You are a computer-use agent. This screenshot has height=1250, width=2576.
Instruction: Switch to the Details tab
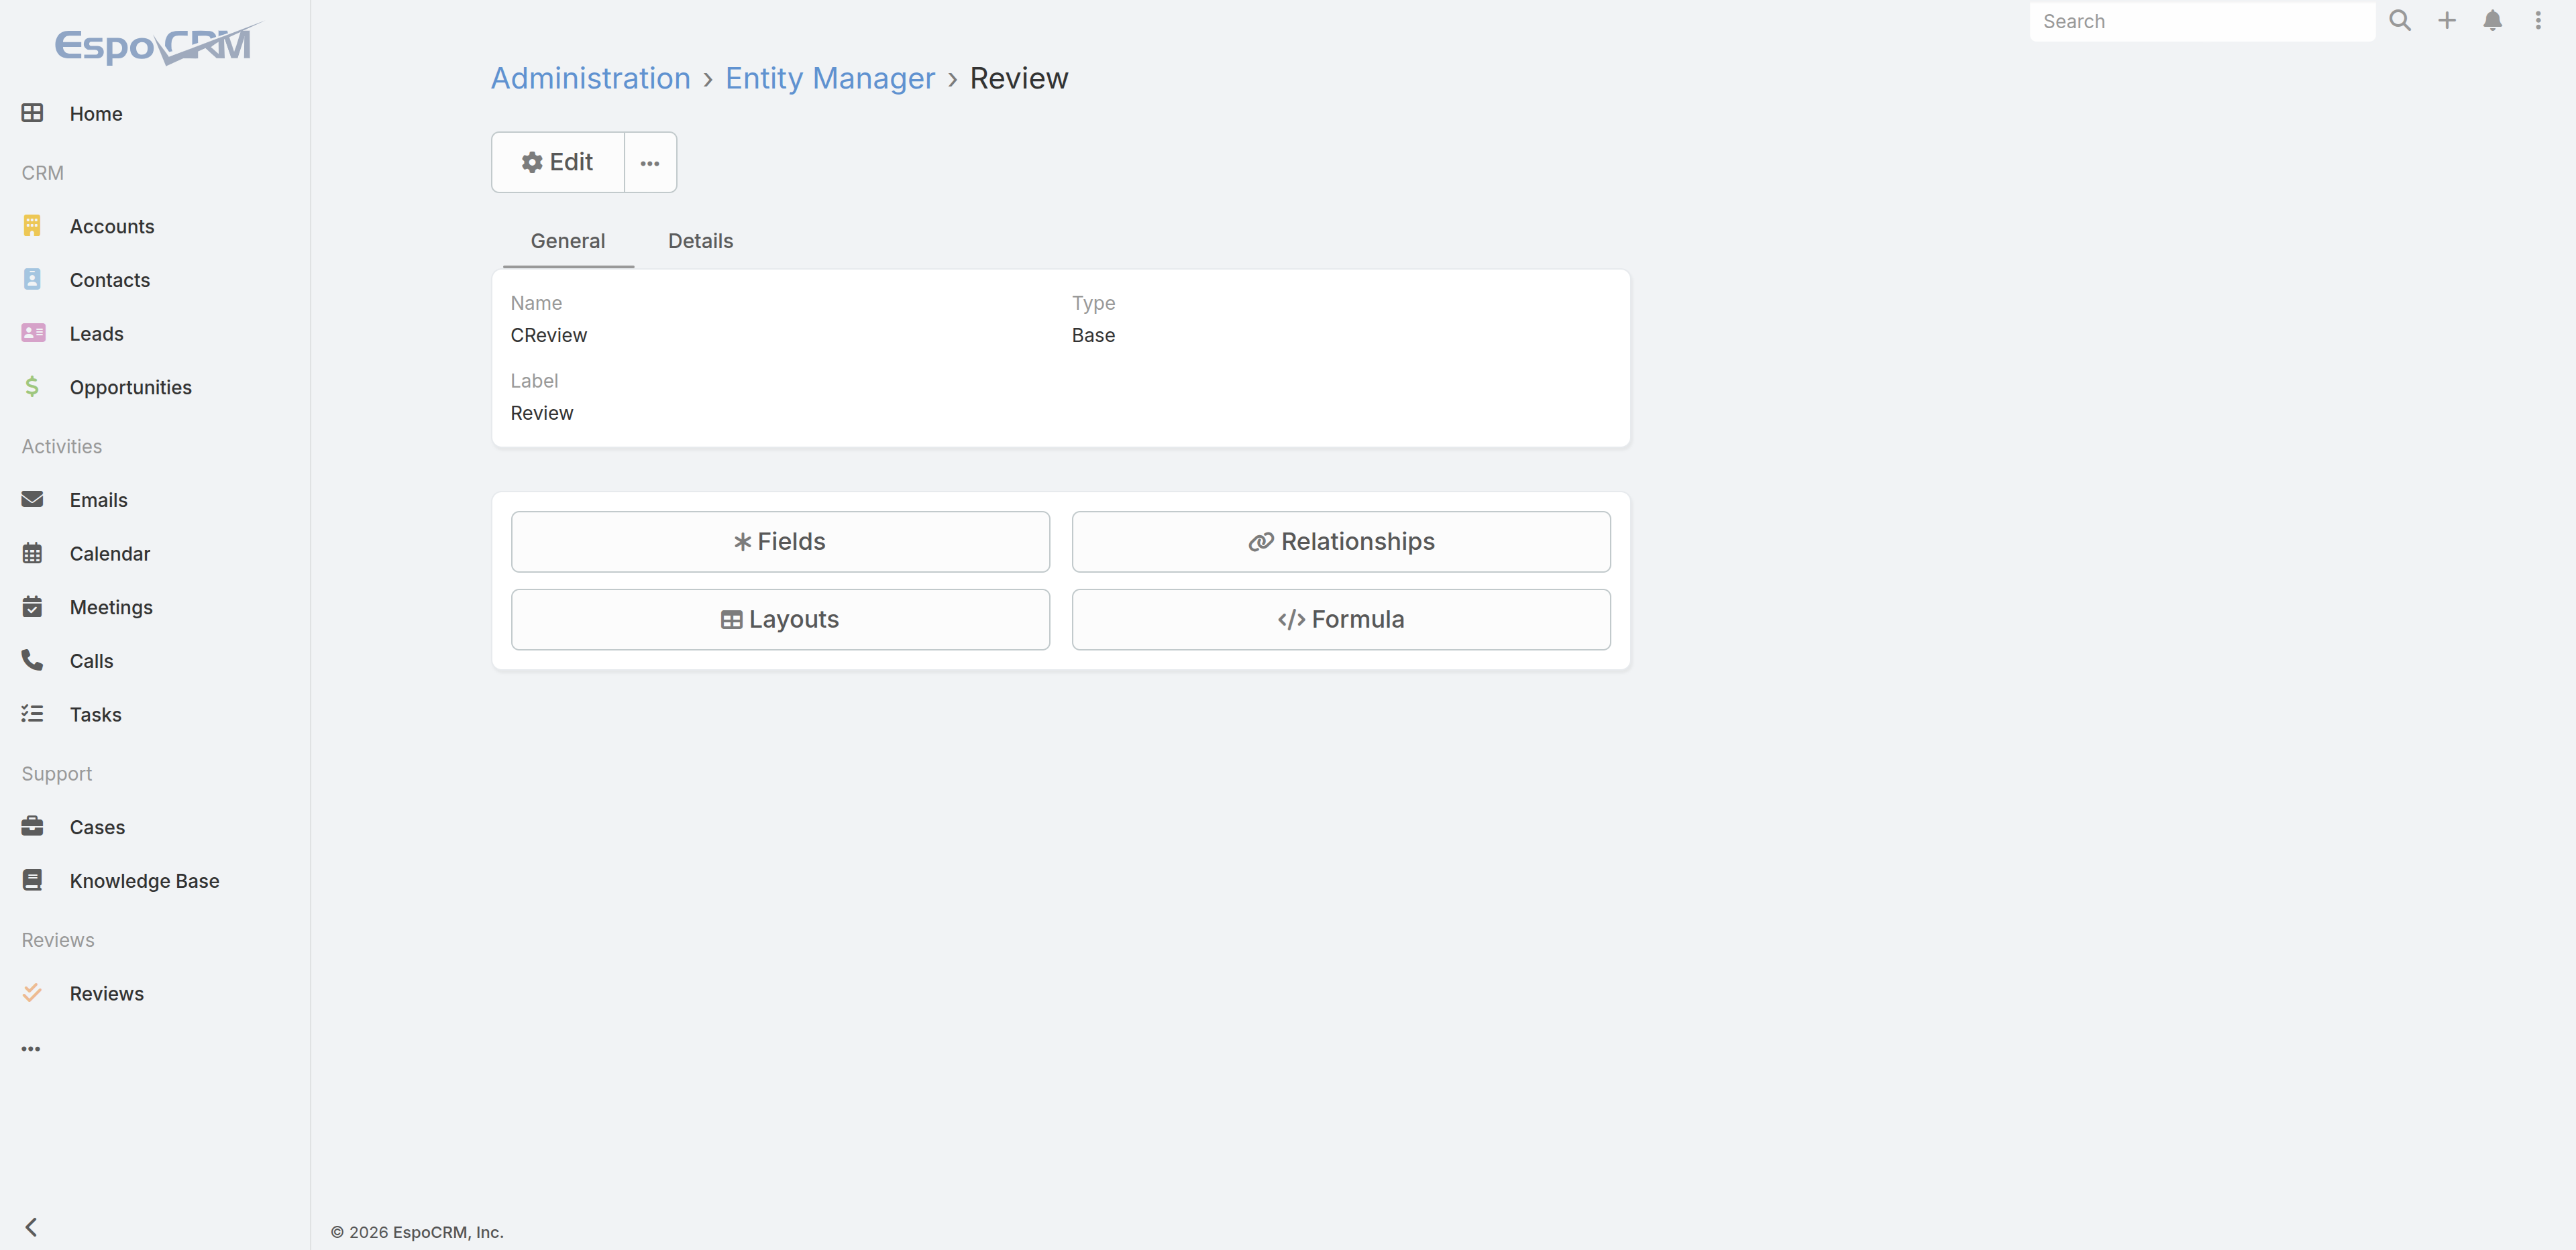(700, 241)
